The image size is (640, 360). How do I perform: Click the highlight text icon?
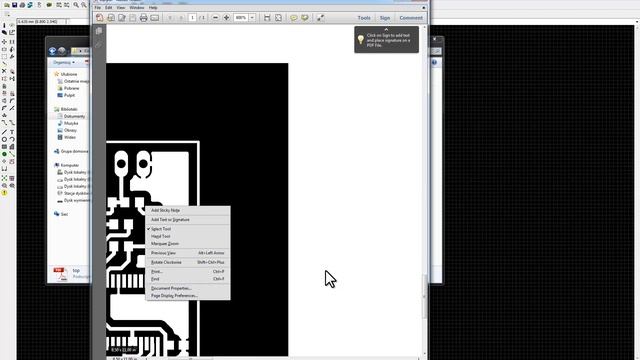click(304, 18)
